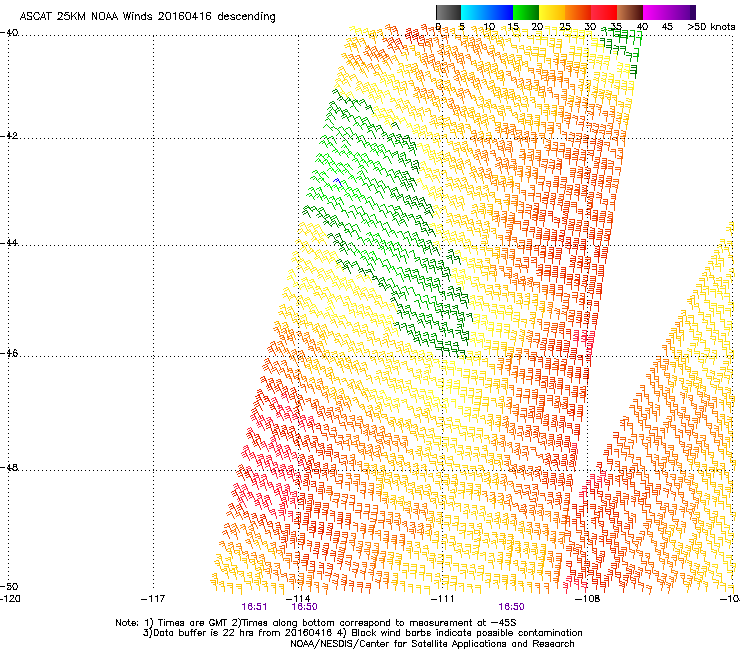Click the -50 latitude label
Image resolution: width=740 pixels, height=650 pixels.
(9, 586)
